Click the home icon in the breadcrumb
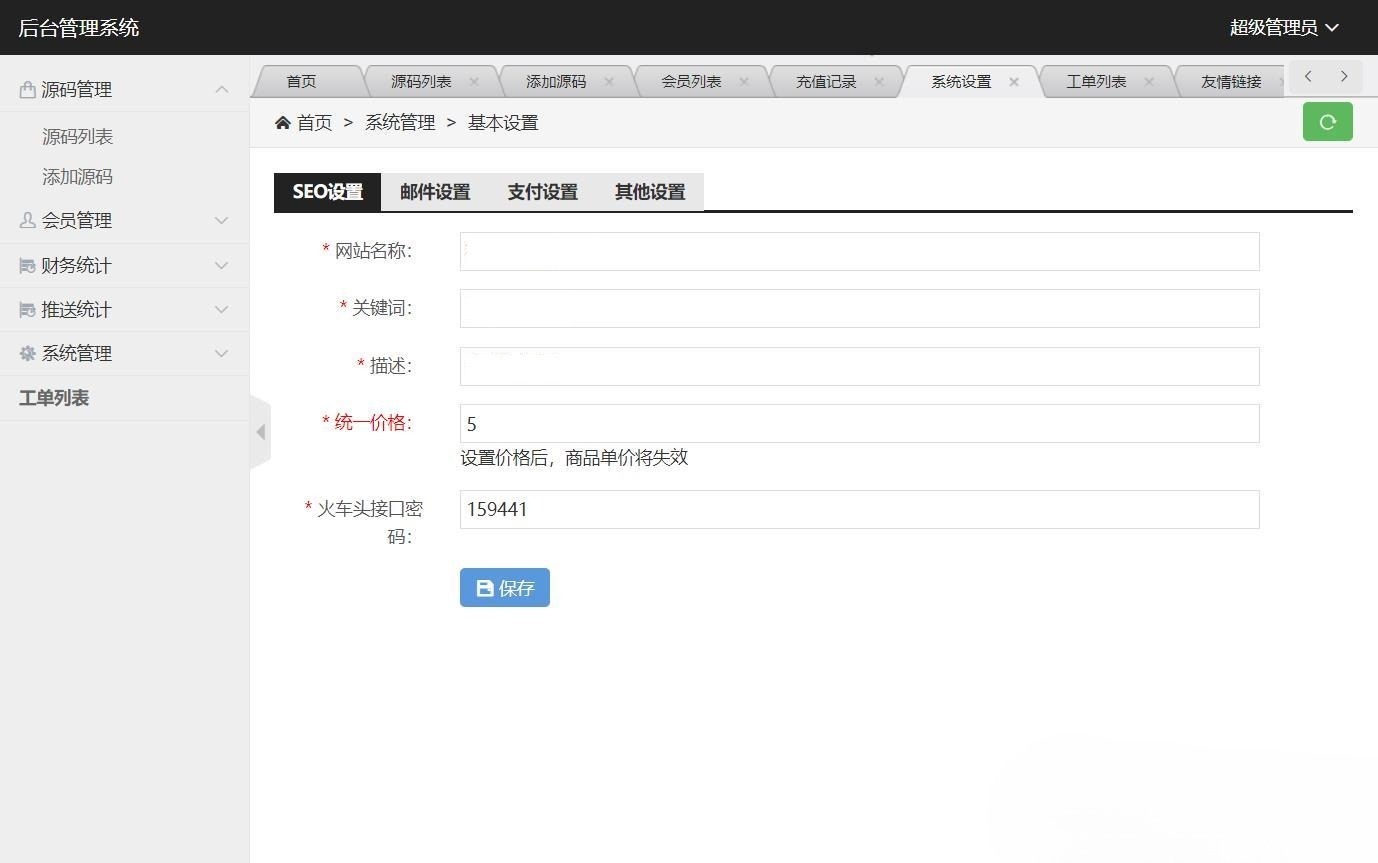 [283, 122]
